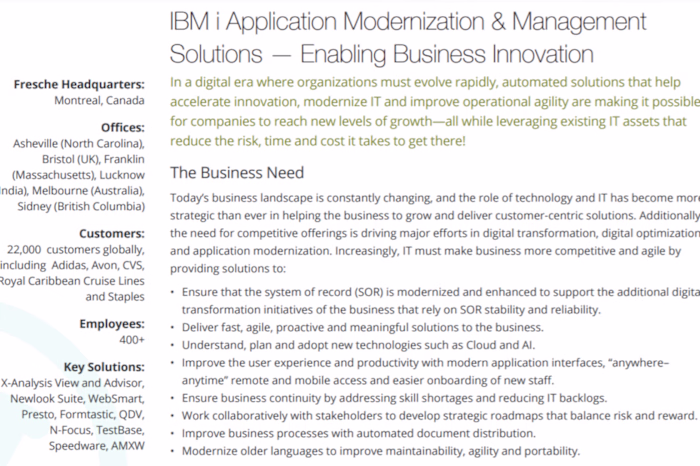Image resolution: width=700 pixels, height=466 pixels.
Task: Click the line 'anytime" remote and mobile access'
Action: pyautogui.click(x=368, y=381)
